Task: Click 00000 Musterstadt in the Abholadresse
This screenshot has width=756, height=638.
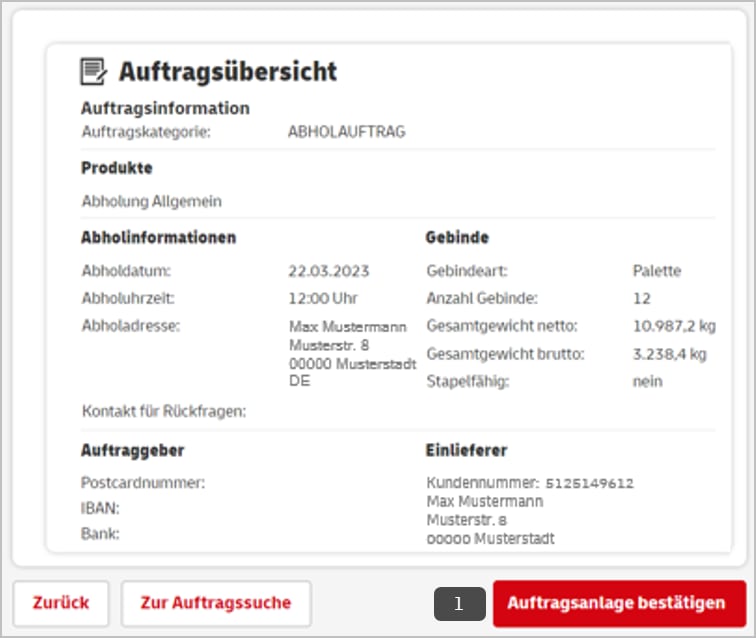Action: (352, 364)
